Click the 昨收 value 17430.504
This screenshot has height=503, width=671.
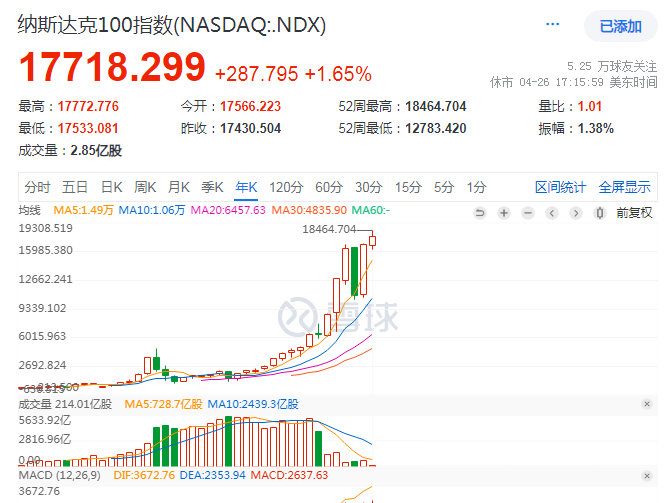250,128
